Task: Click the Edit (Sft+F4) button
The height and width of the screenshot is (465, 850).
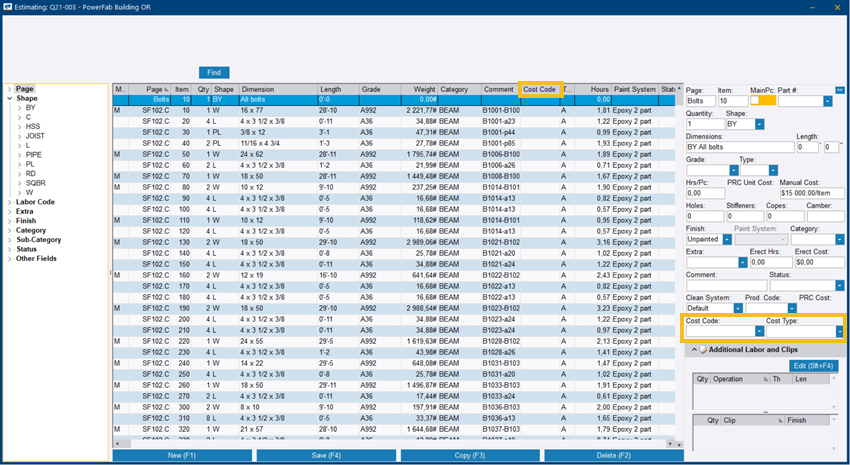Action: click(x=814, y=366)
